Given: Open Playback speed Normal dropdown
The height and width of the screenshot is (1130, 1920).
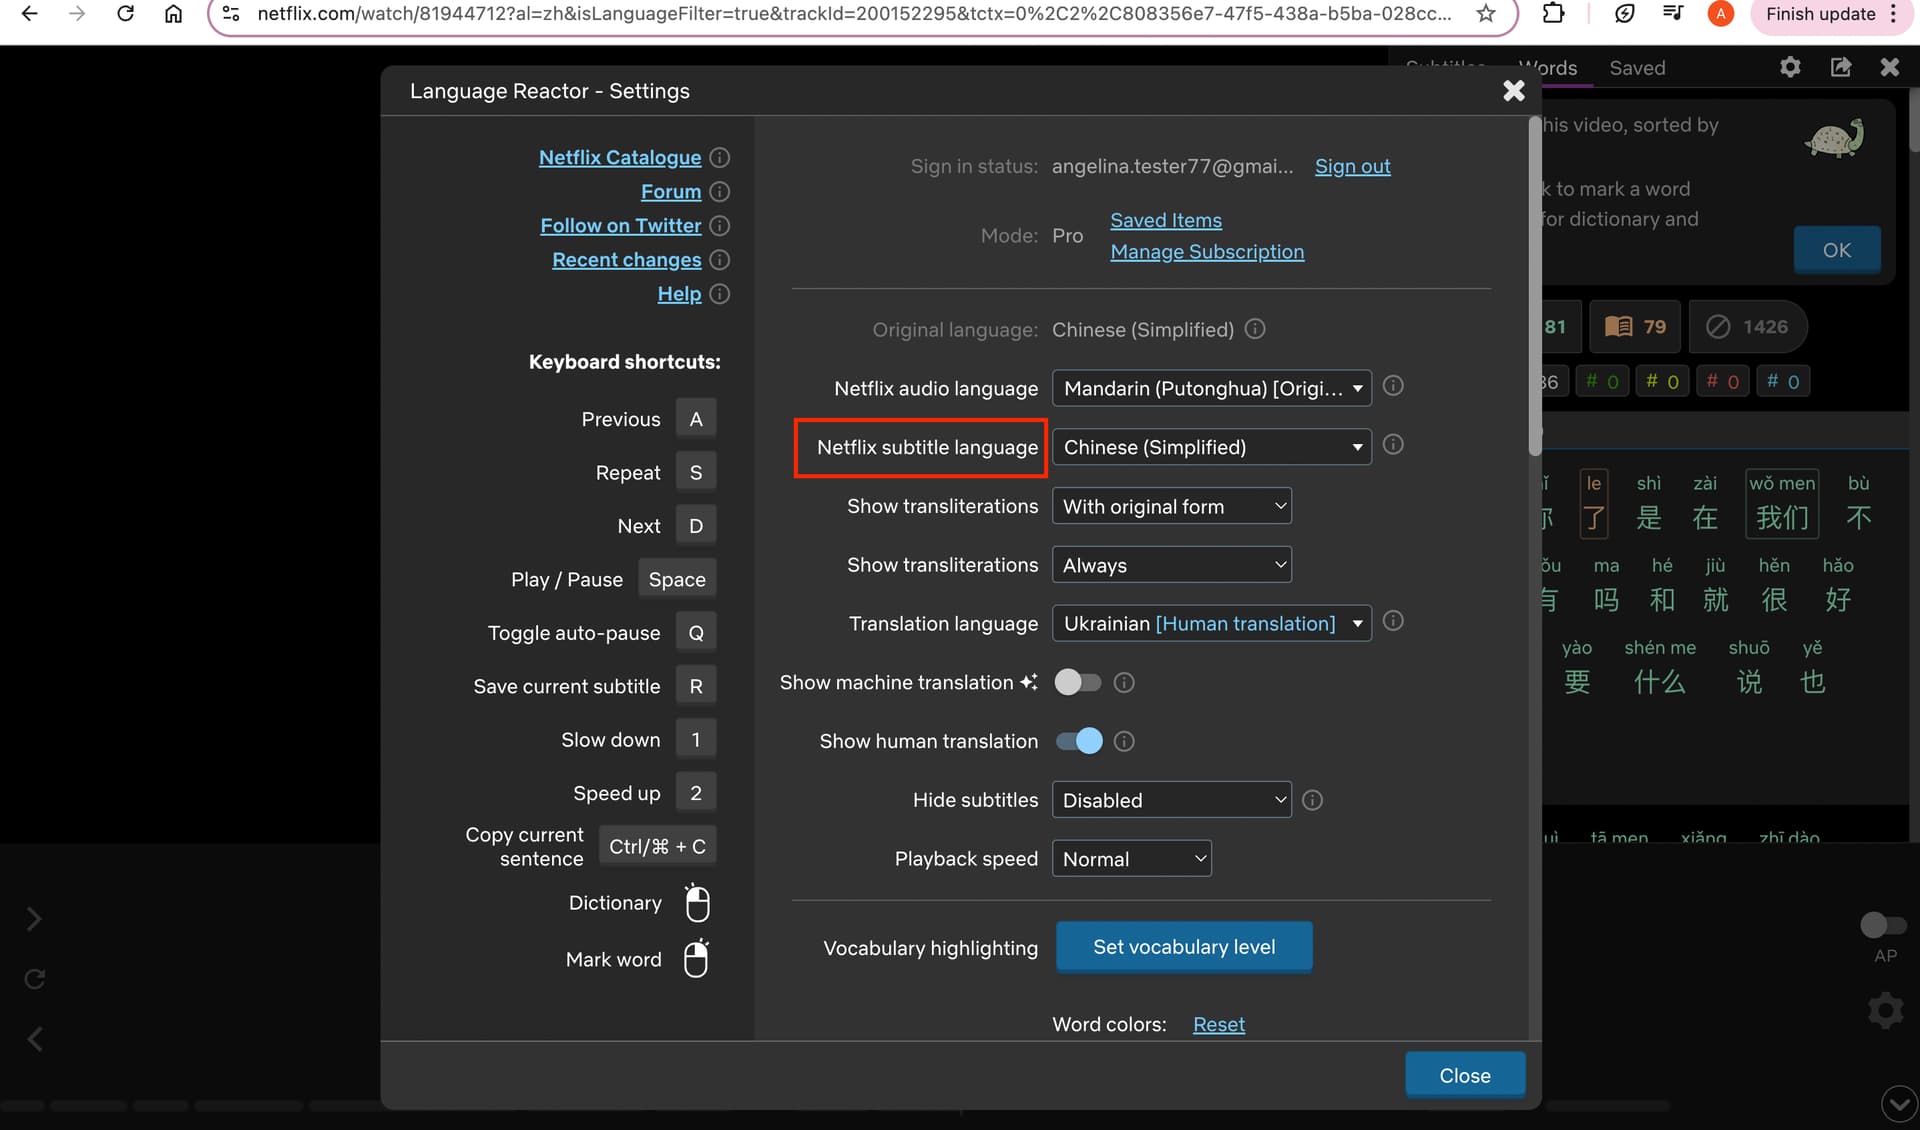Looking at the screenshot, I should pos(1131,859).
